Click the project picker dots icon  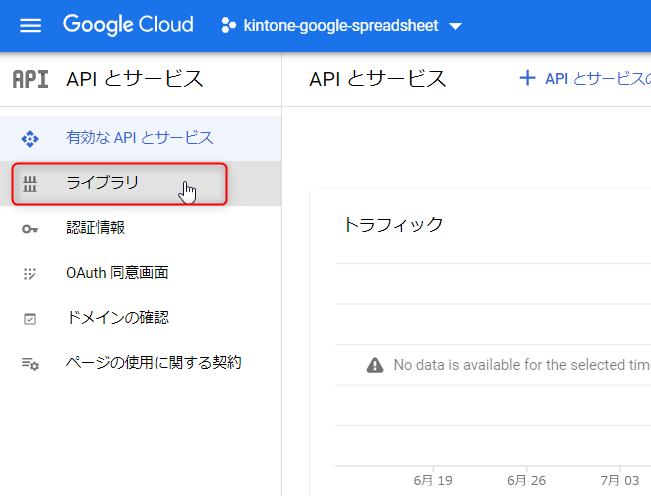(228, 26)
